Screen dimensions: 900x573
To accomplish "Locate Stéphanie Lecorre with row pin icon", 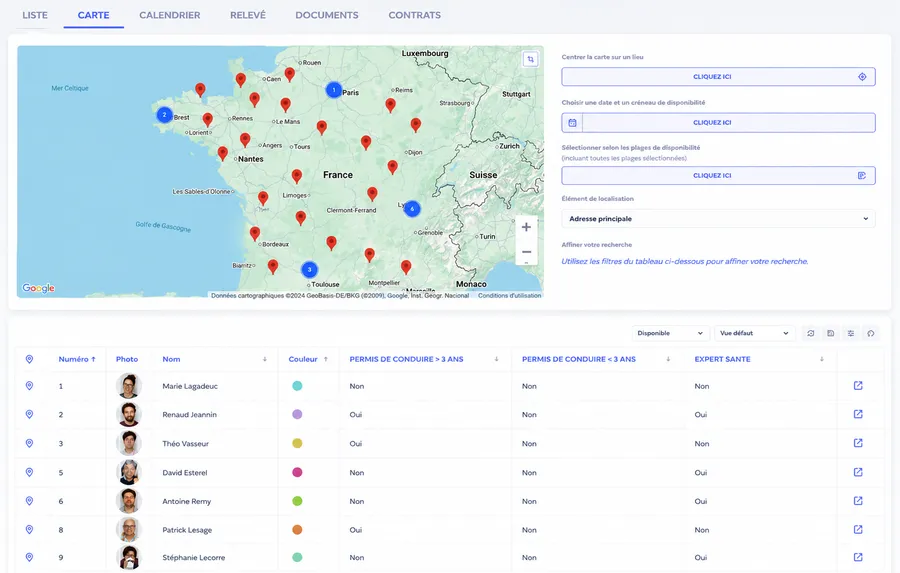I will pos(29,557).
